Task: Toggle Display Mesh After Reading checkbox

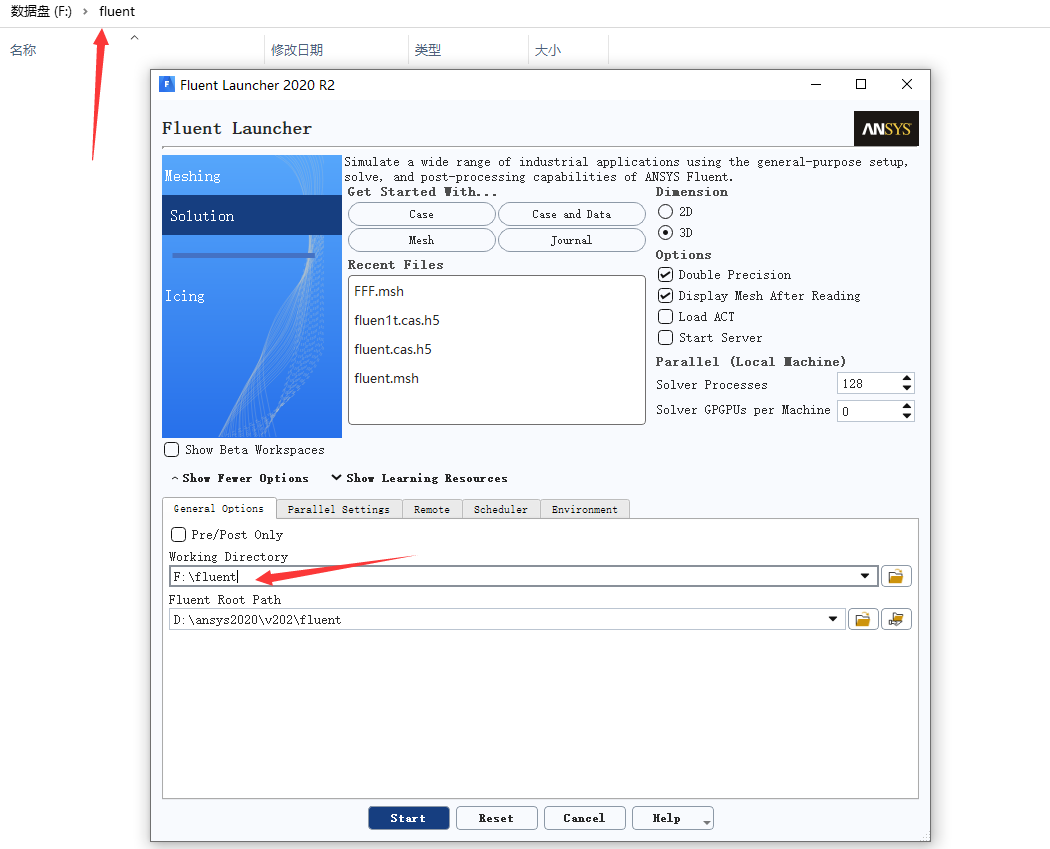Action: click(x=665, y=295)
